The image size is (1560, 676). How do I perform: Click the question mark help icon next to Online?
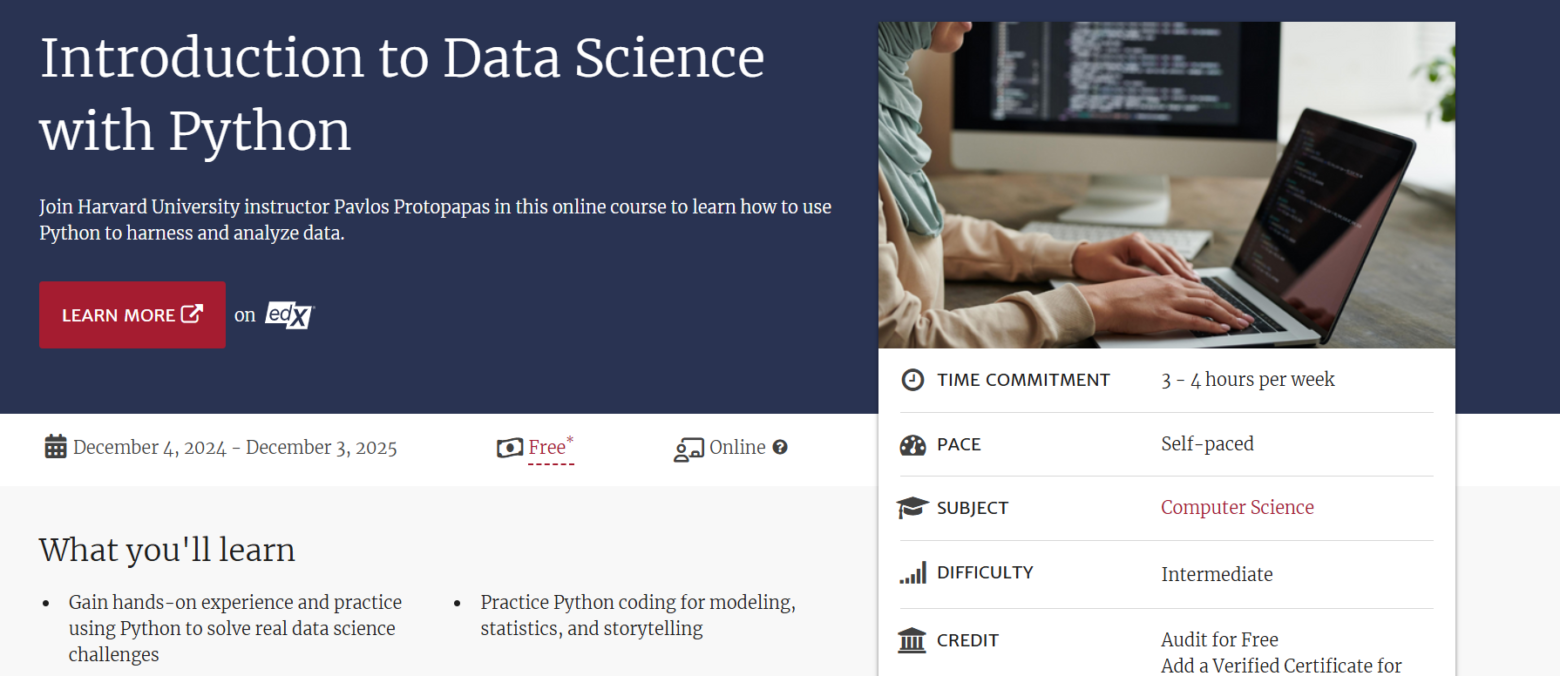(x=780, y=448)
